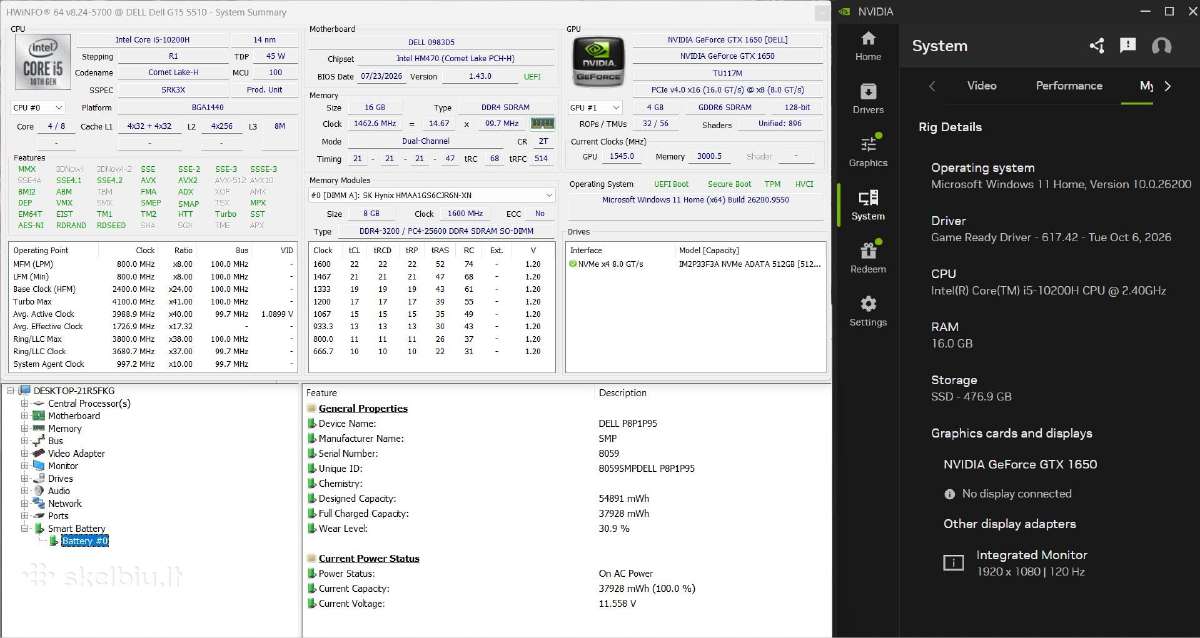Click the Windows 11 Home operating system field

point(697,200)
